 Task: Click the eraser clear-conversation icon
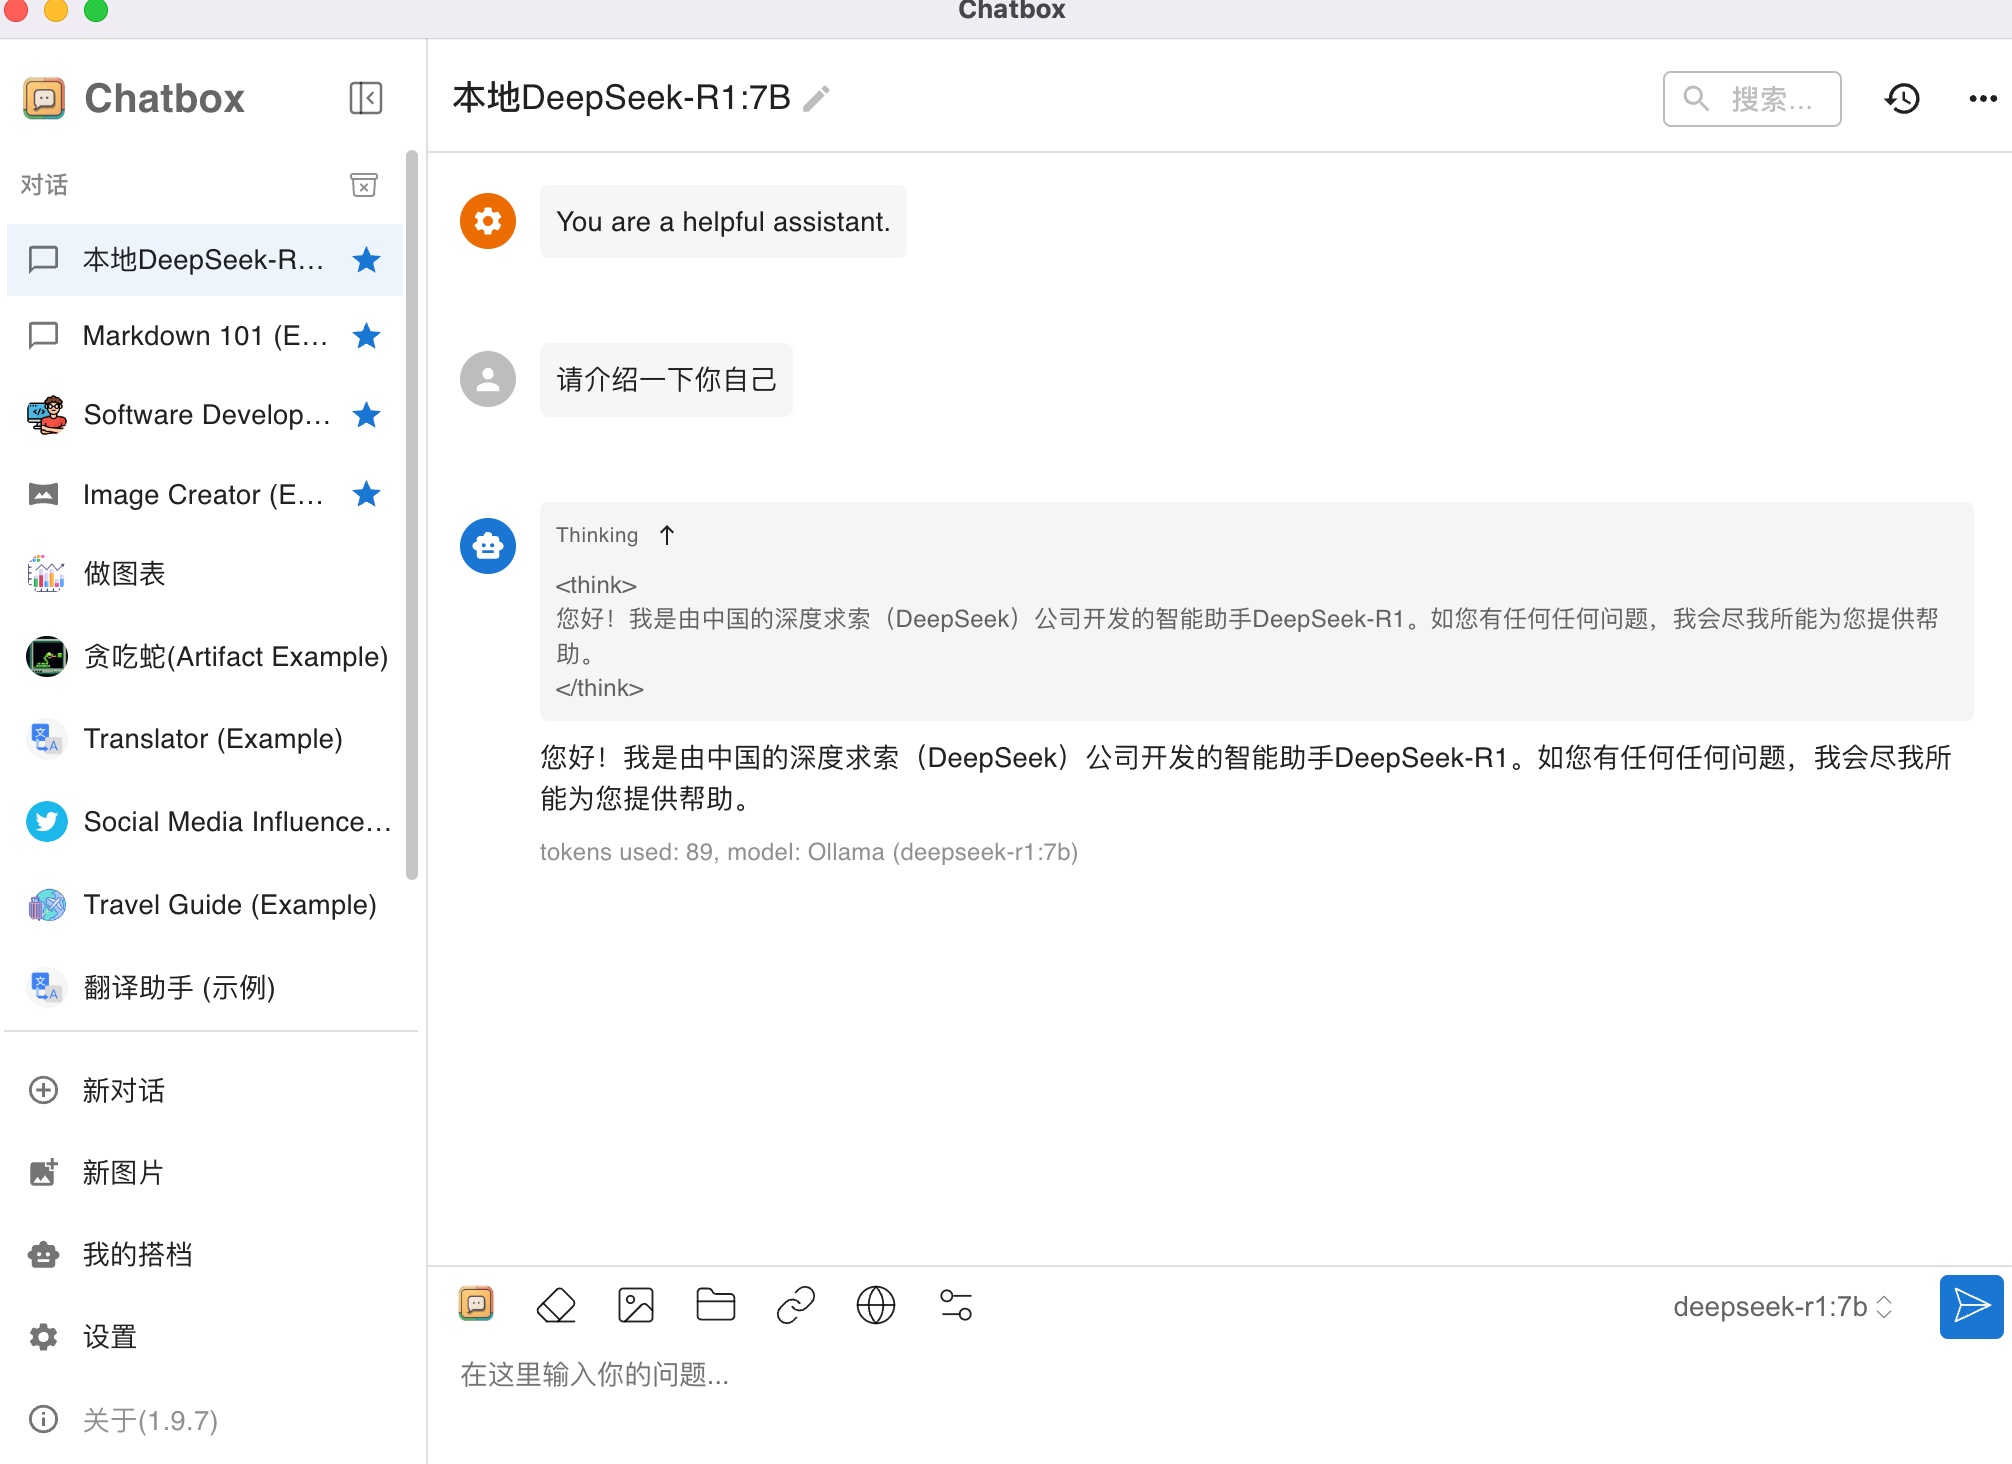pos(556,1305)
